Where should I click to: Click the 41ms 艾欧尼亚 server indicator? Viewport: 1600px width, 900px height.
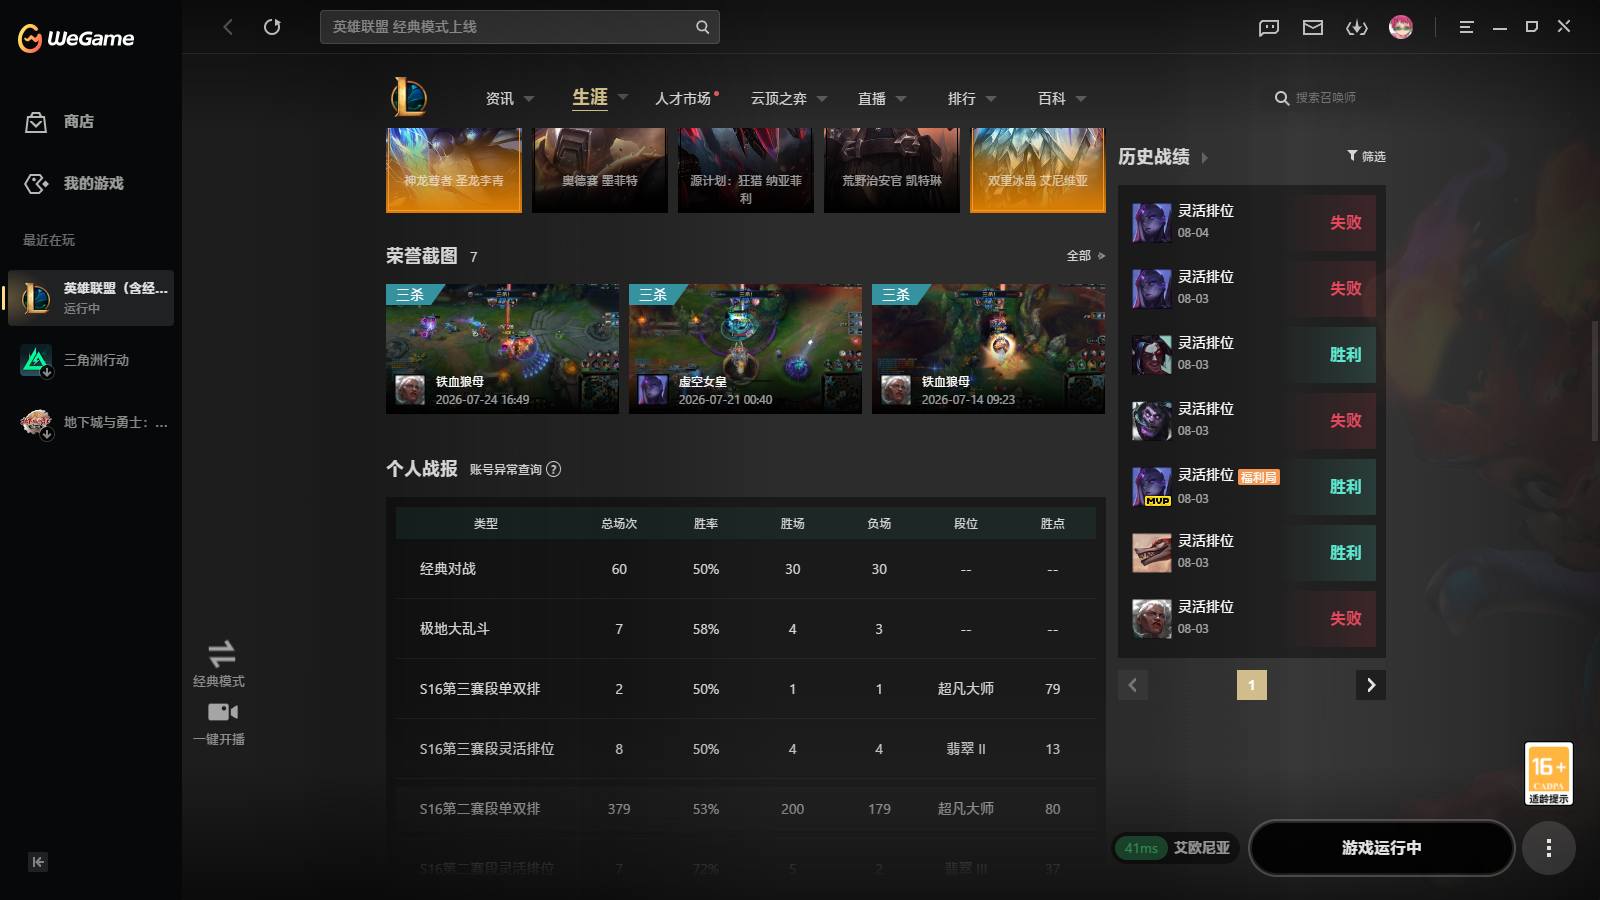(x=1176, y=848)
